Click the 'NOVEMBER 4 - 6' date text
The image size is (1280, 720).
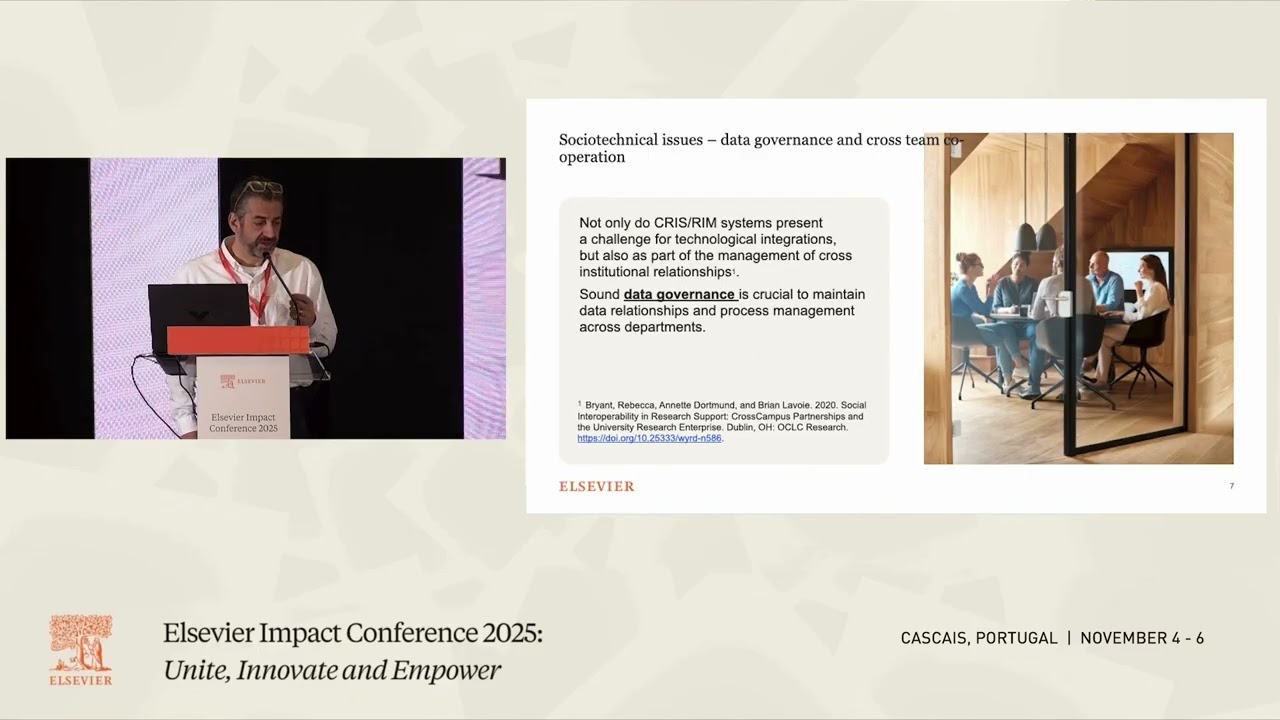click(1142, 638)
